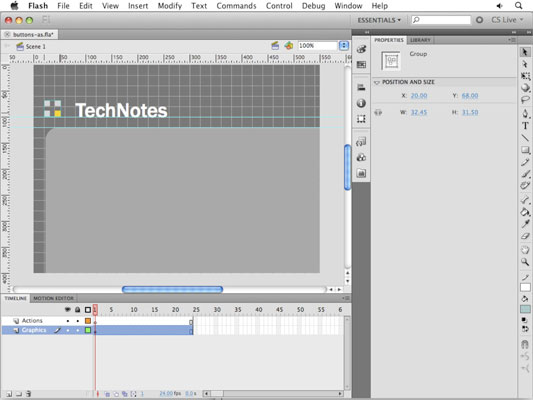Click the fill color swatch in toolbar
533x400 pixels.
[x=525, y=309]
